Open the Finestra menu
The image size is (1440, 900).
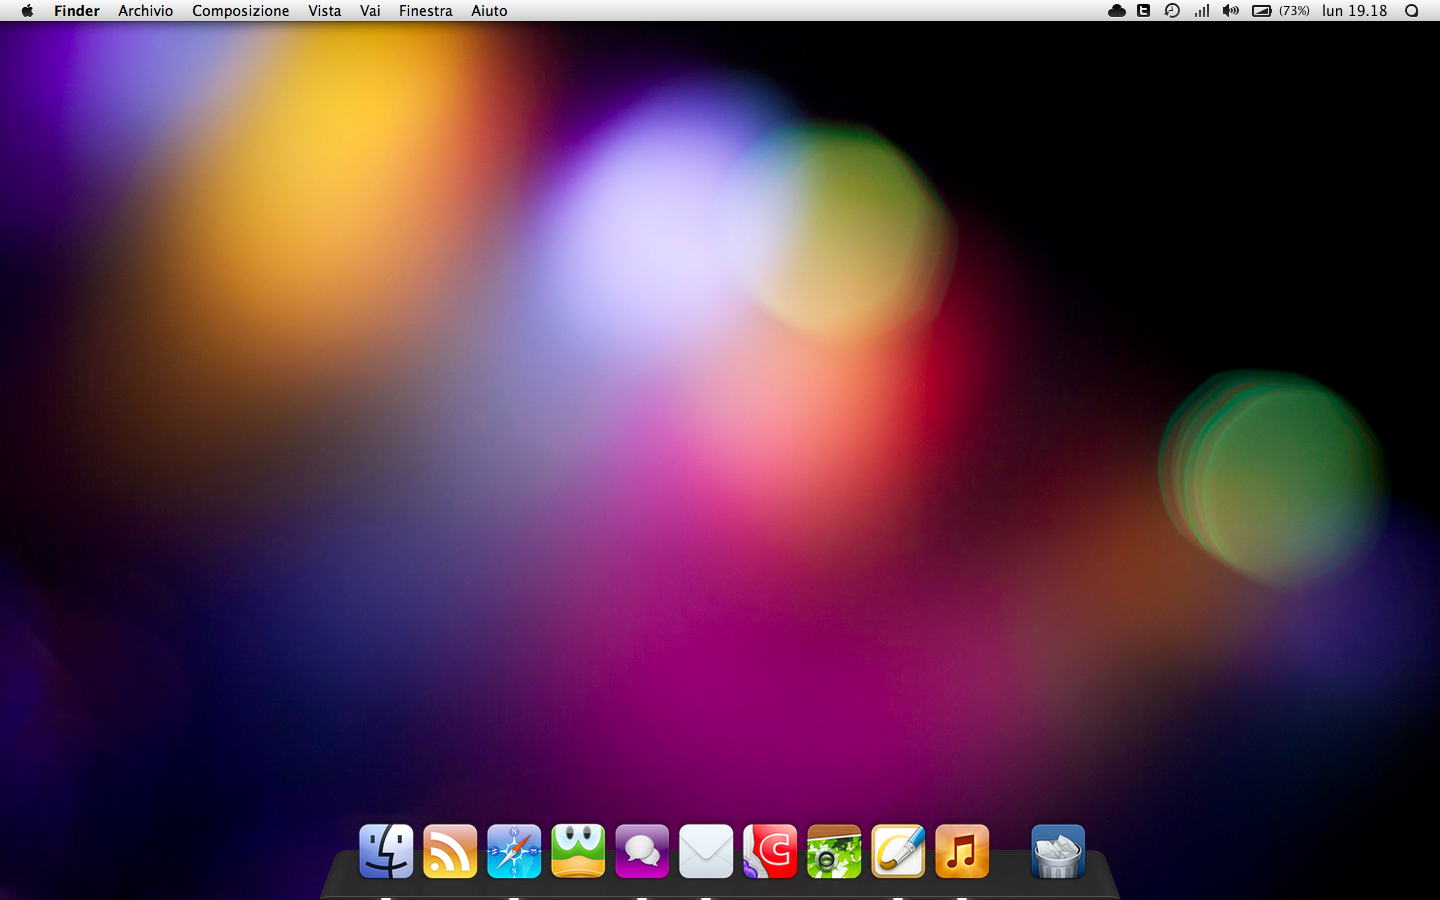coord(426,11)
